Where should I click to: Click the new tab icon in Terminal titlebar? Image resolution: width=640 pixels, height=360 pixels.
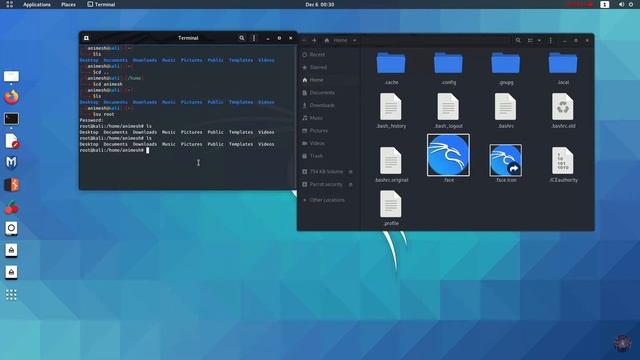(x=87, y=38)
